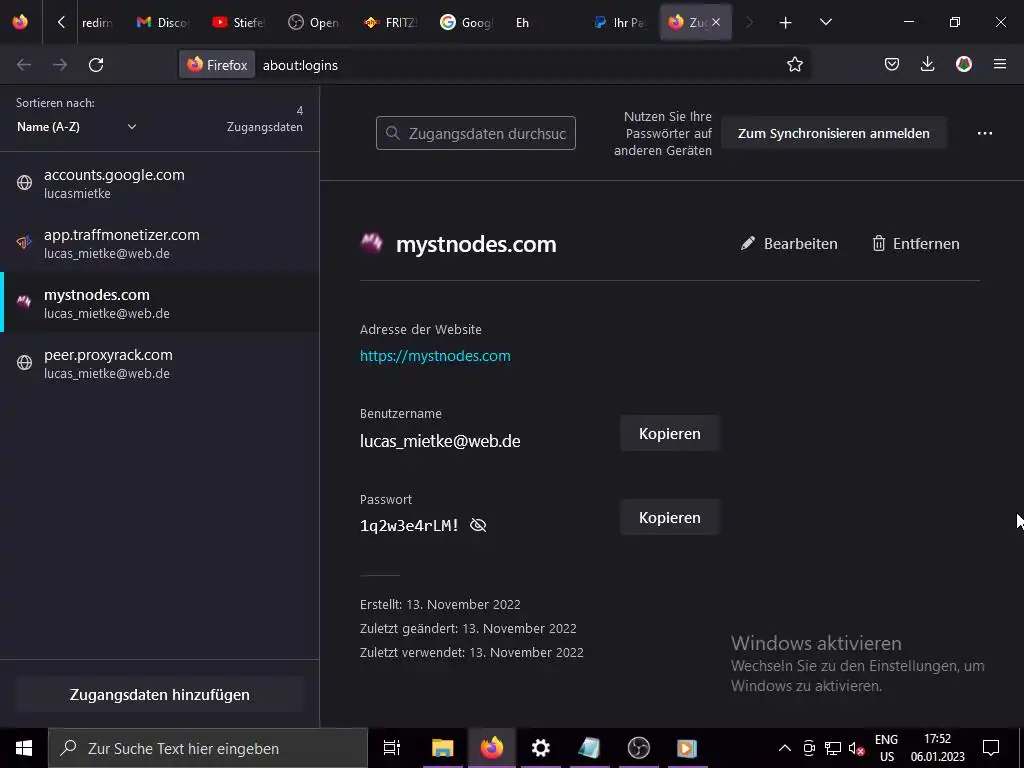Screen dimensions: 1024x768
Task: Open the notification center icon
Action: coord(991,748)
